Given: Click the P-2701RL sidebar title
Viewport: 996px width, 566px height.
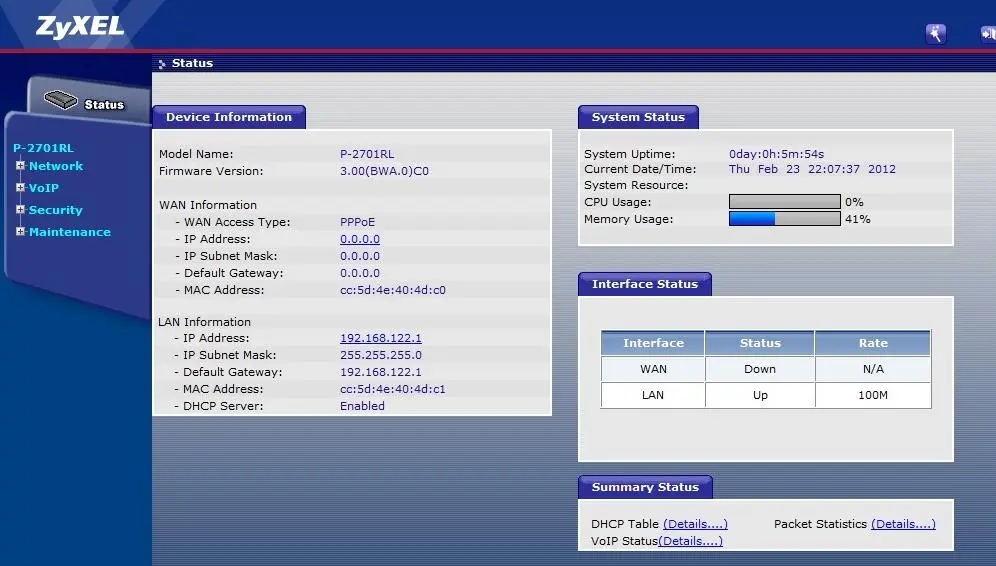Looking at the screenshot, I should pyautogui.click(x=43, y=148).
